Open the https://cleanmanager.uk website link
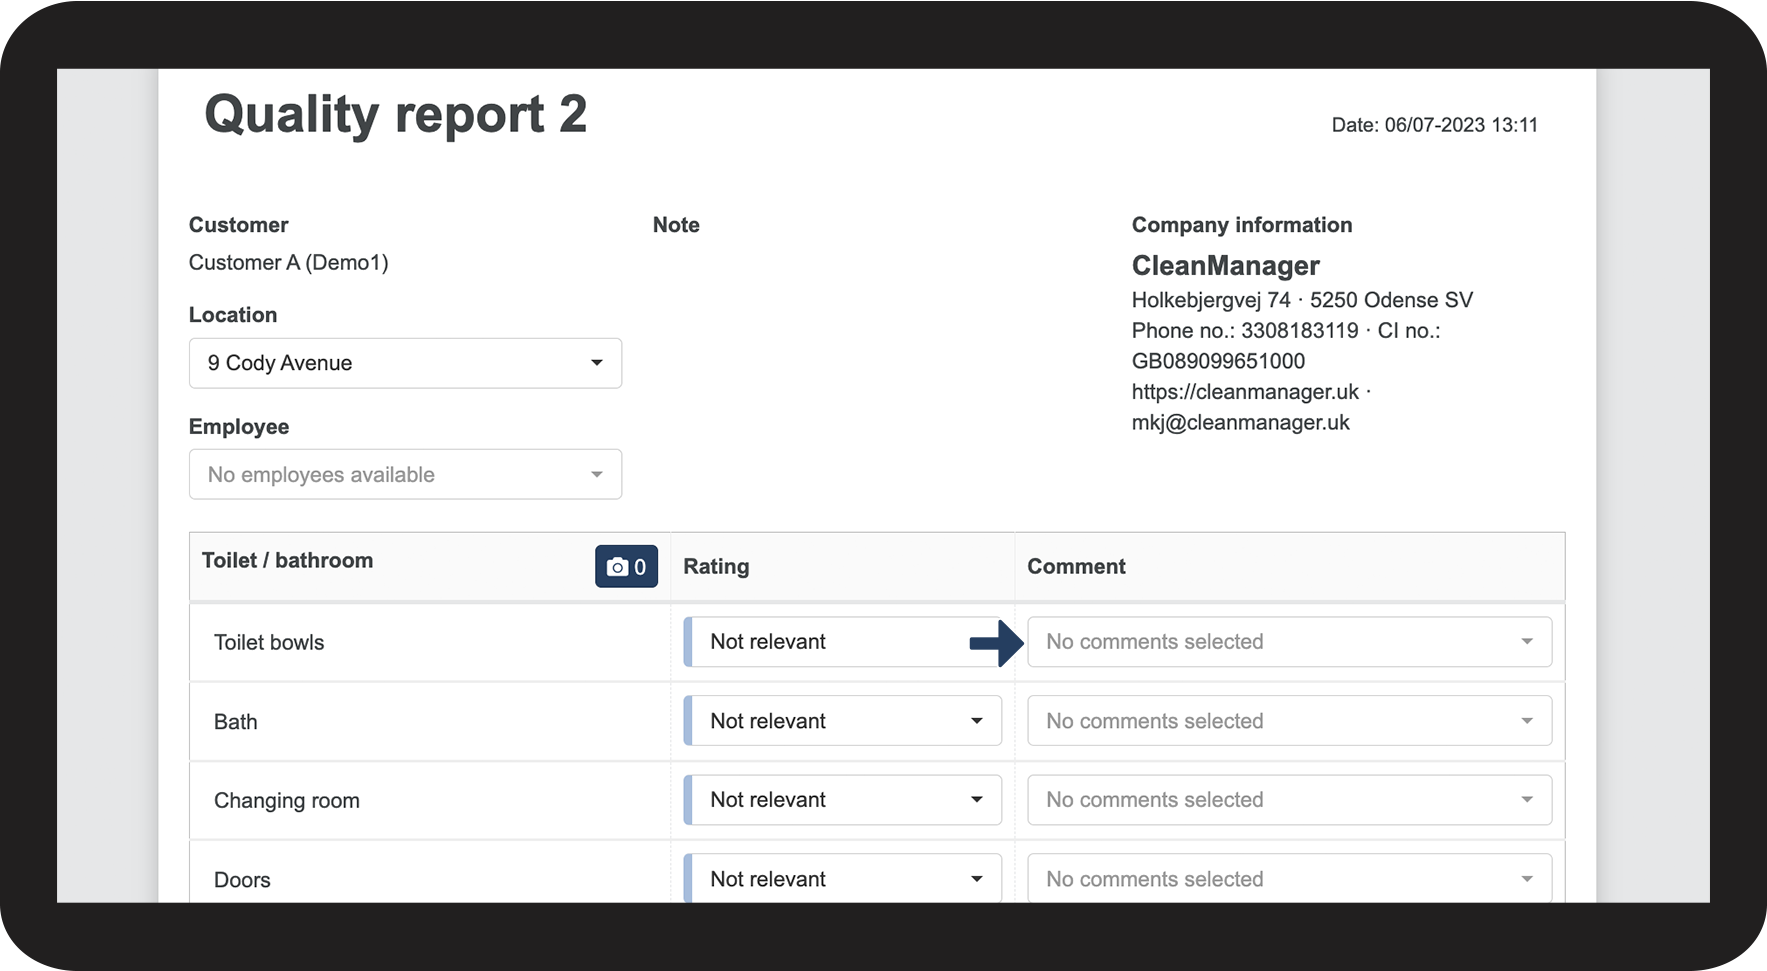 [x=1245, y=392]
